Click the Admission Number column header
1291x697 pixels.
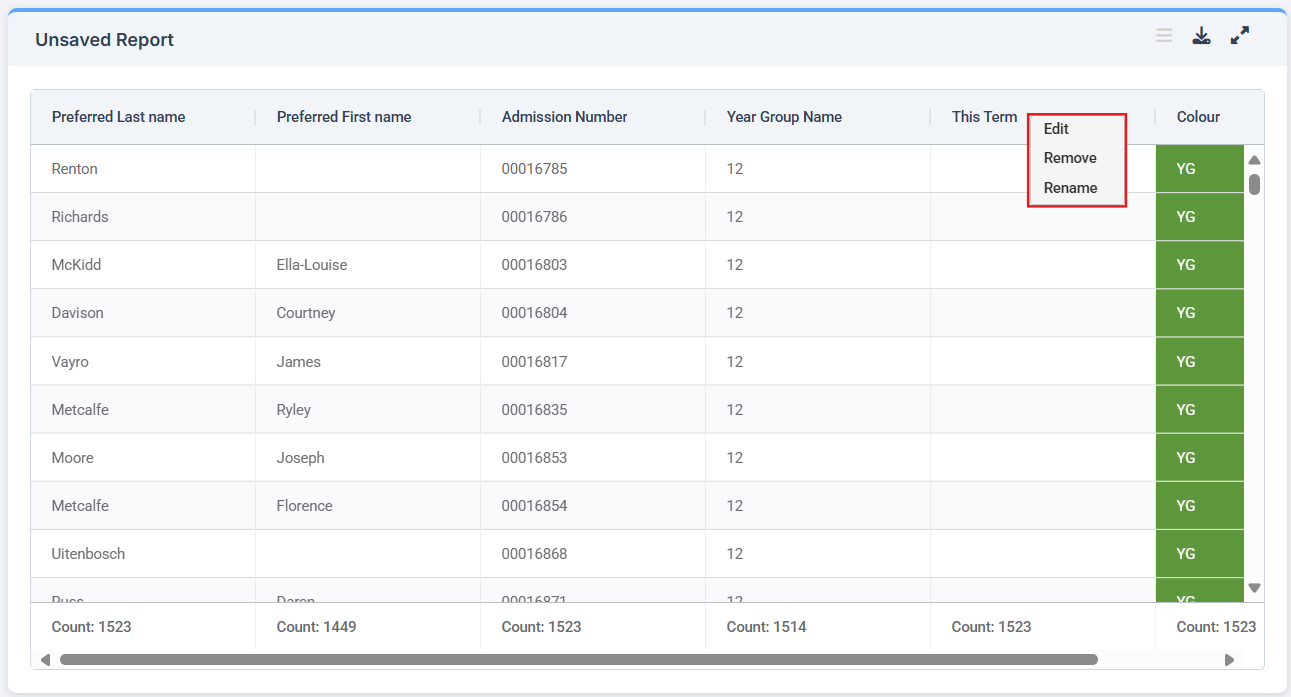pos(563,117)
